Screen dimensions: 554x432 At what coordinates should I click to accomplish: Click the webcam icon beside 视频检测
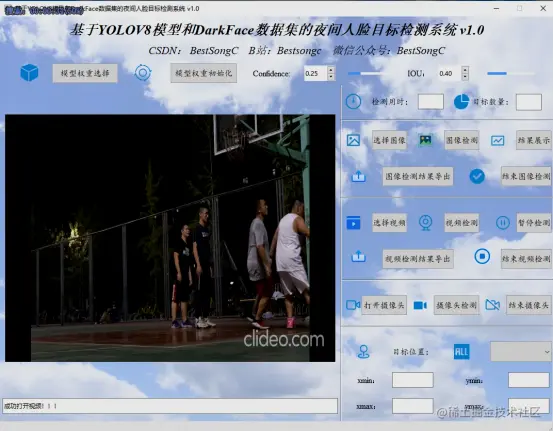(425, 223)
